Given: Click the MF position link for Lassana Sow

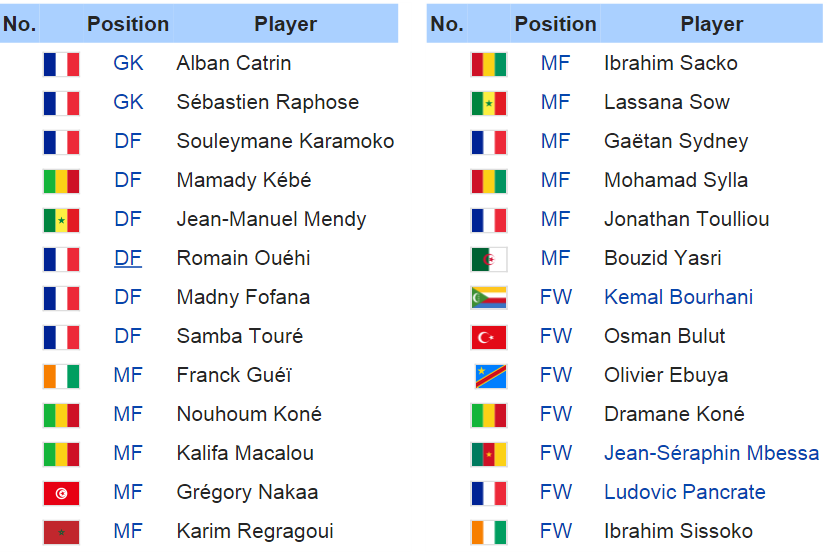Looking at the screenshot, I should pyautogui.click(x=556, y=102).
